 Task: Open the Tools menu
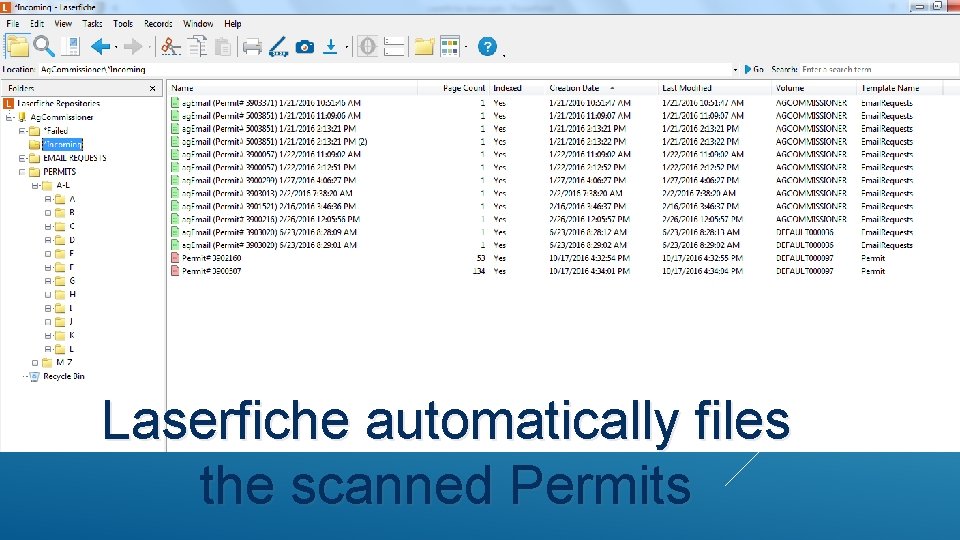(x=122, y=24)
